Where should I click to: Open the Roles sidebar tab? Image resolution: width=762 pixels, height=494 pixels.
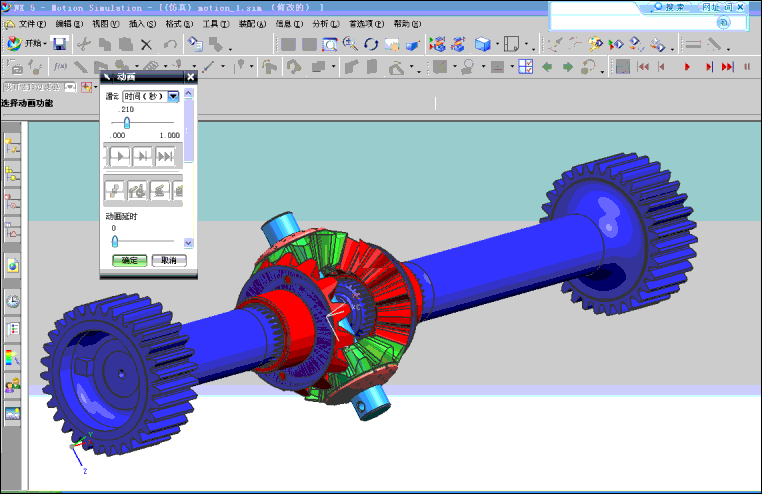(12, 386)
